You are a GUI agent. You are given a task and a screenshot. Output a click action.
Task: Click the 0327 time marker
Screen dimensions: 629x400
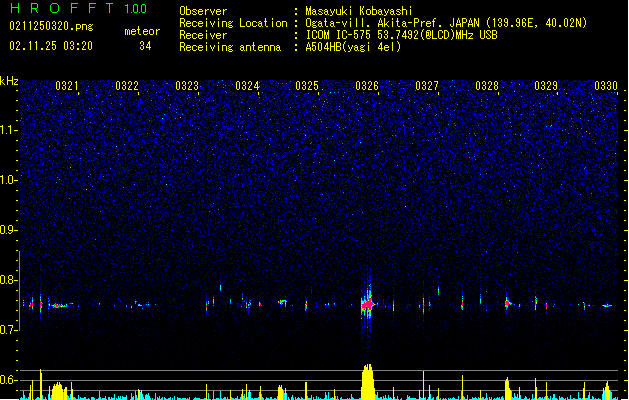[427, 86]
